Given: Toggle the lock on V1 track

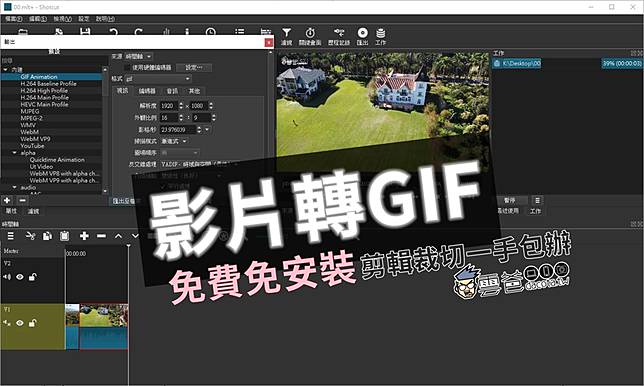Looking at the screenshot, I should pos(32,323).
